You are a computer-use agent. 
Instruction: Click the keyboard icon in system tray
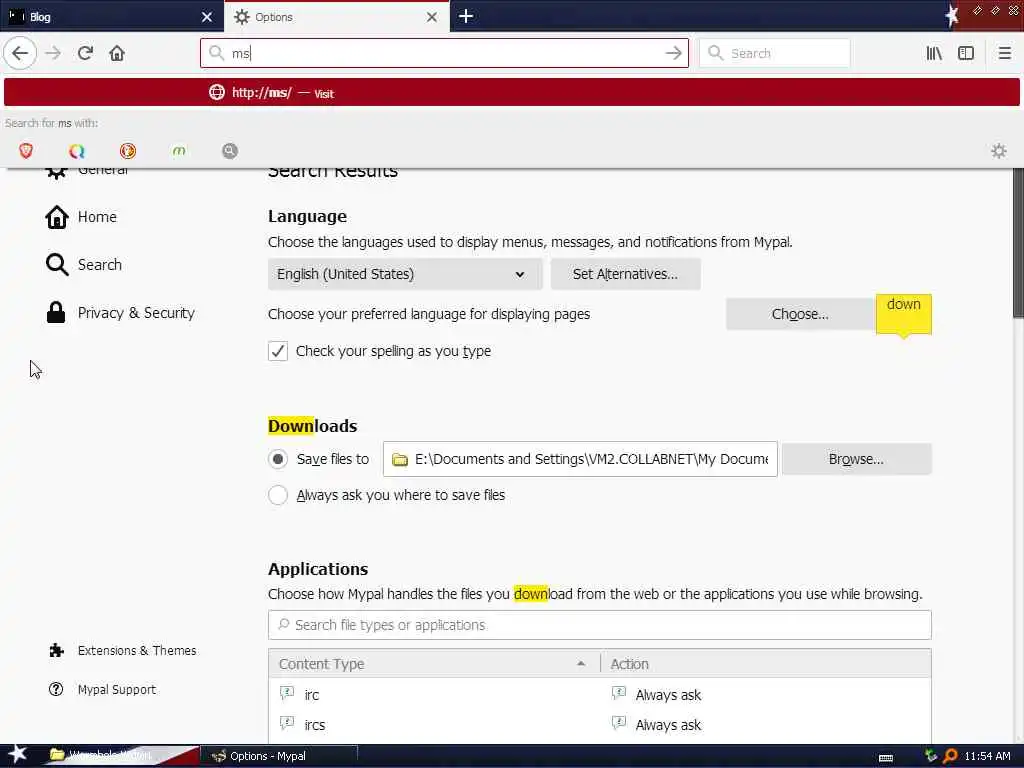[x=886, y=758]
